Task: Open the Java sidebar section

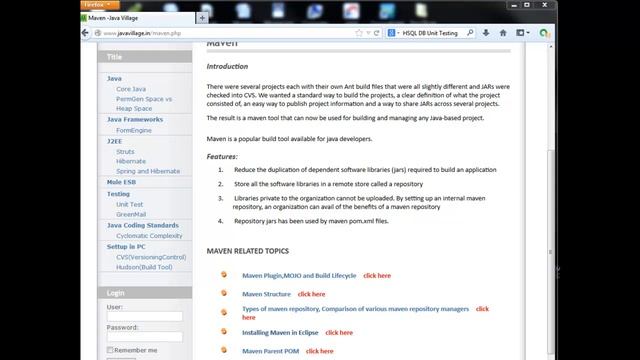Action: 114,78
